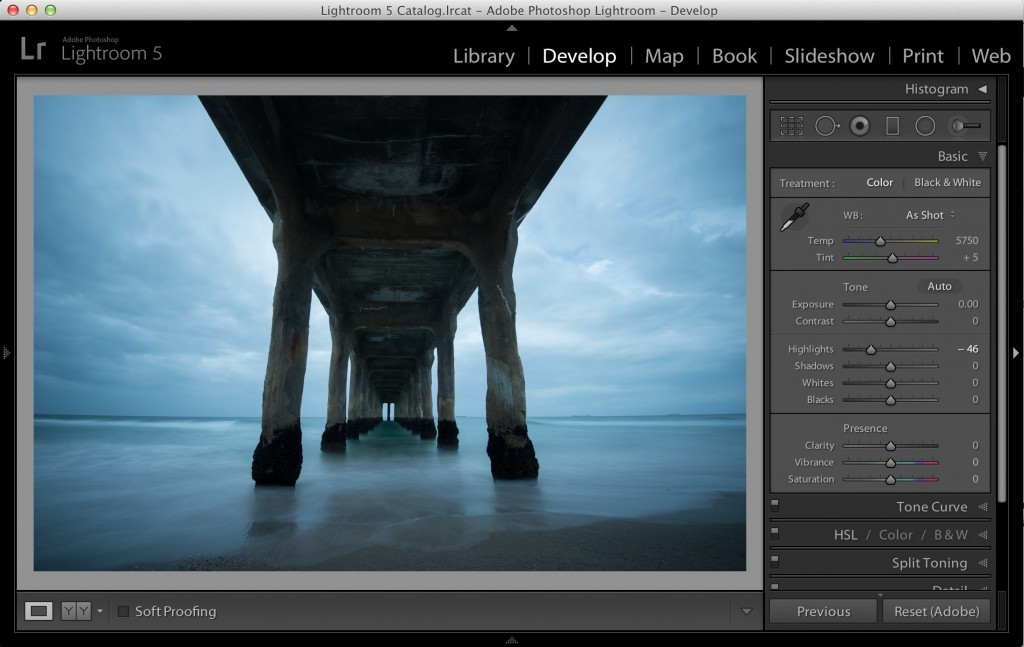The height and width of the screenshot is (647, 1024).
Task: Click the Highlights slider handle
Action: (871, 350)
